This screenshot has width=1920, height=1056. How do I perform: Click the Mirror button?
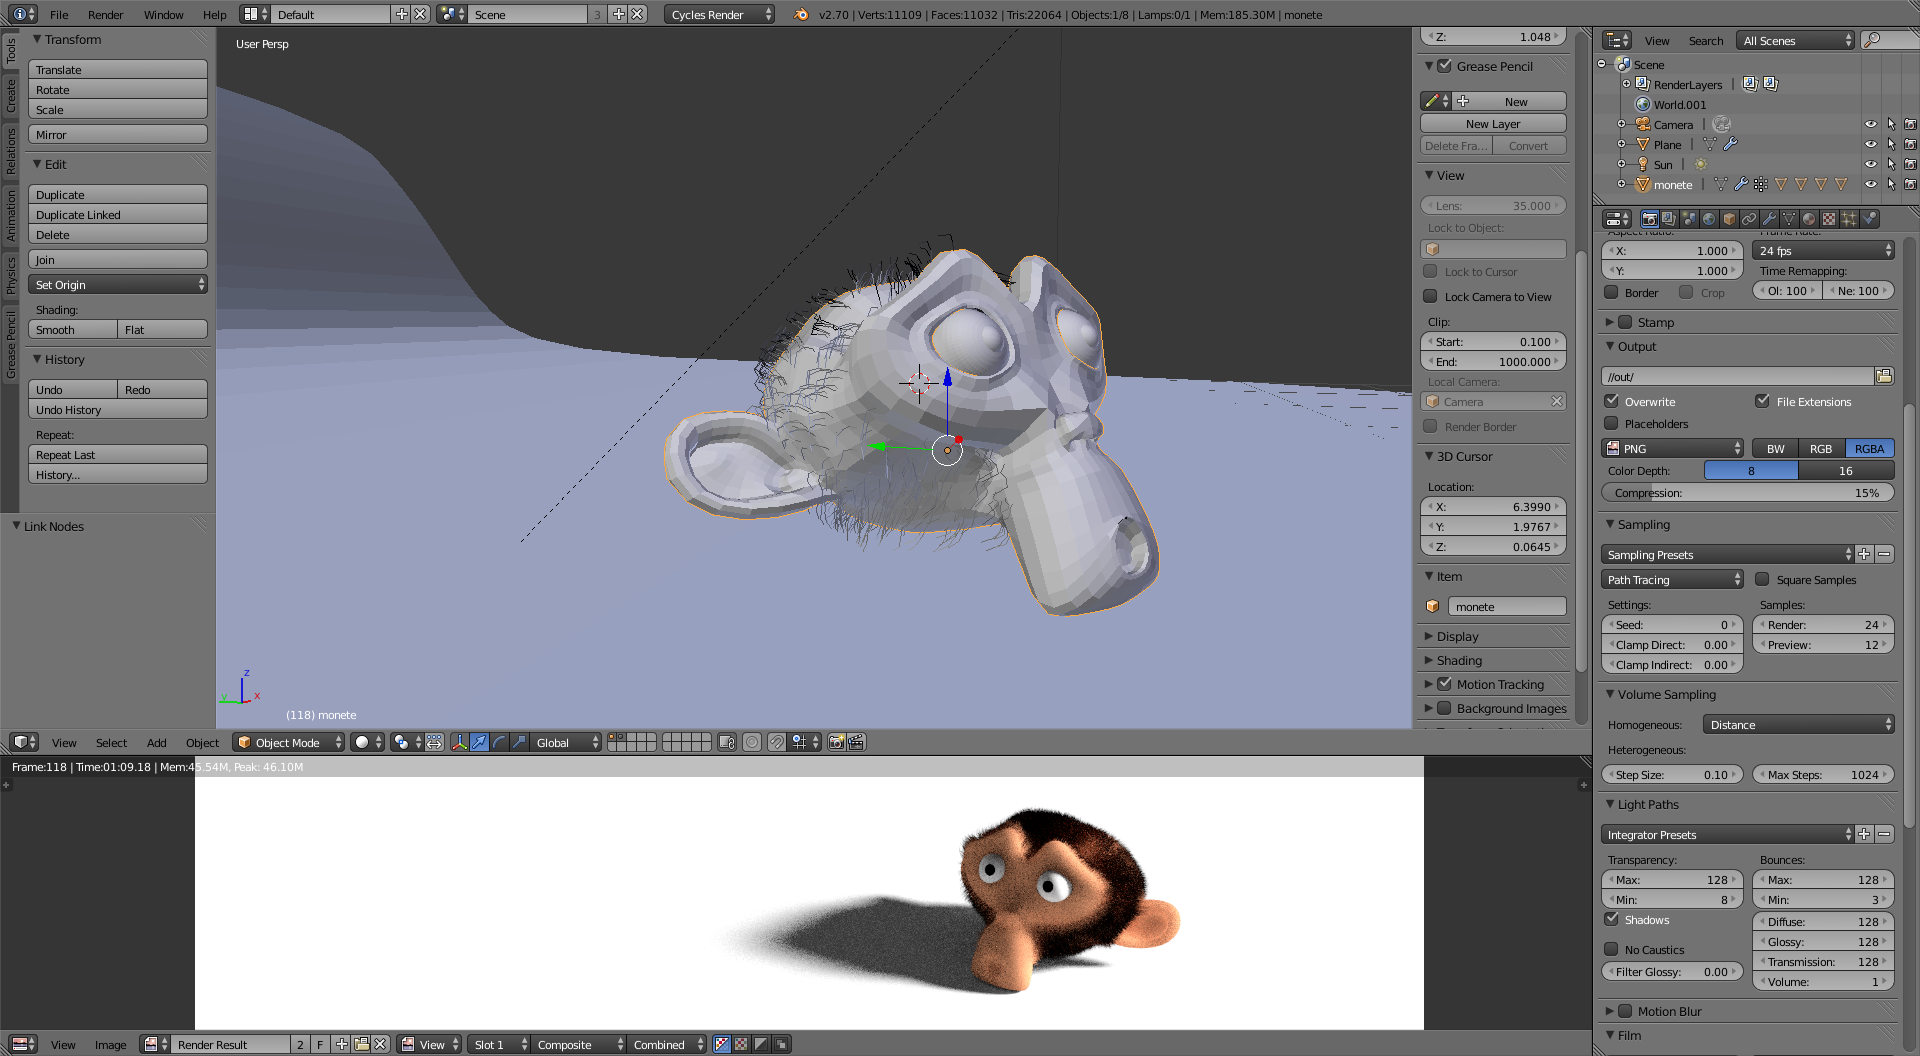(118, 135)
